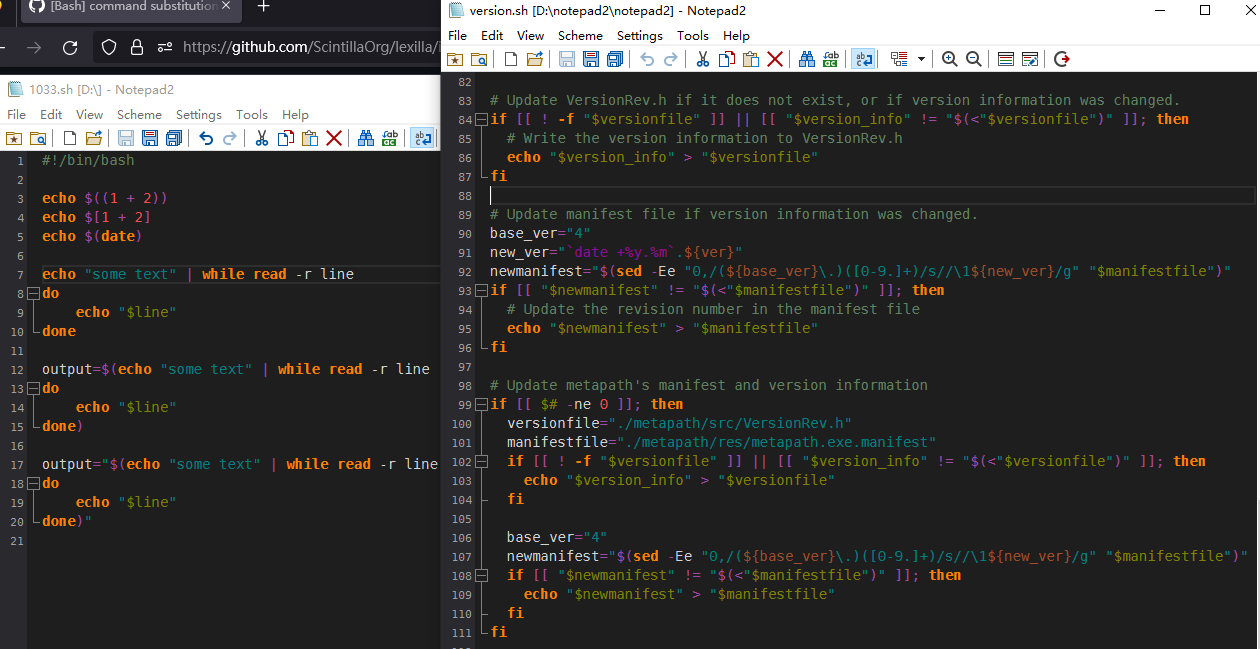Save all open files in version.sh window
This screenshot has width=1260, height=649.
(613, 59)
